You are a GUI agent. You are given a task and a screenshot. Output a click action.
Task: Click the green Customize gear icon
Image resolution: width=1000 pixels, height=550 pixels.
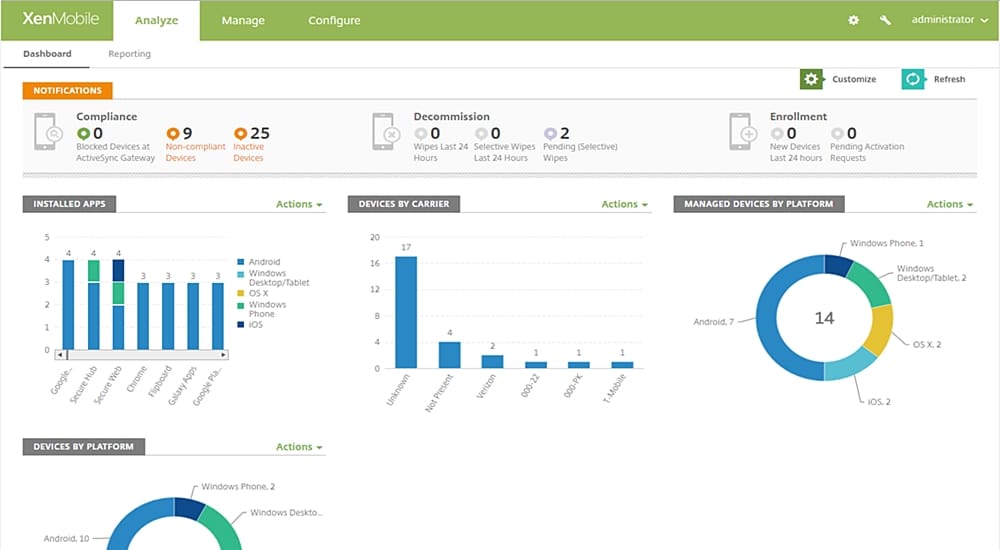click(x=811, y=79)
